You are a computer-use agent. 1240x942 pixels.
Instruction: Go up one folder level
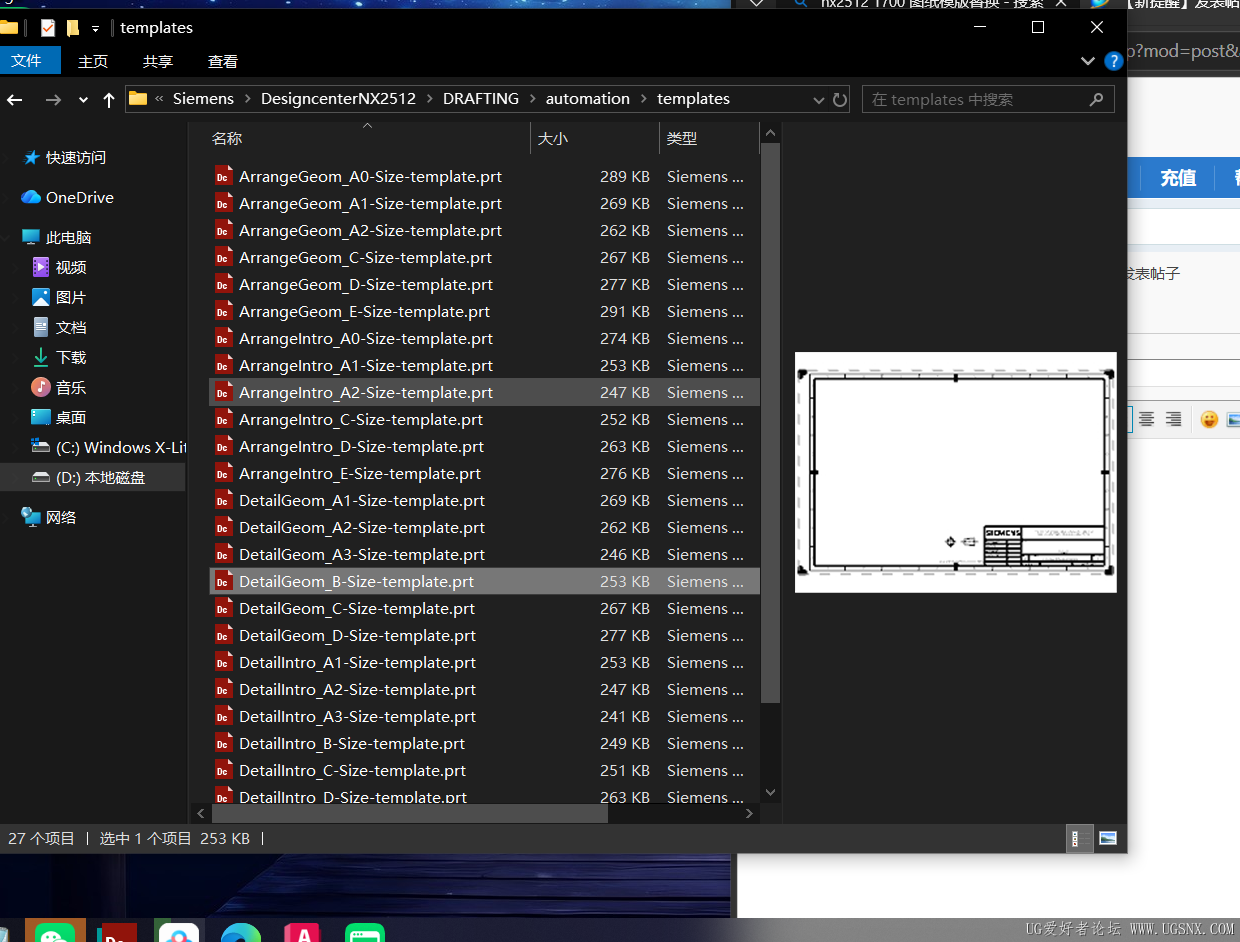(109, 99)
